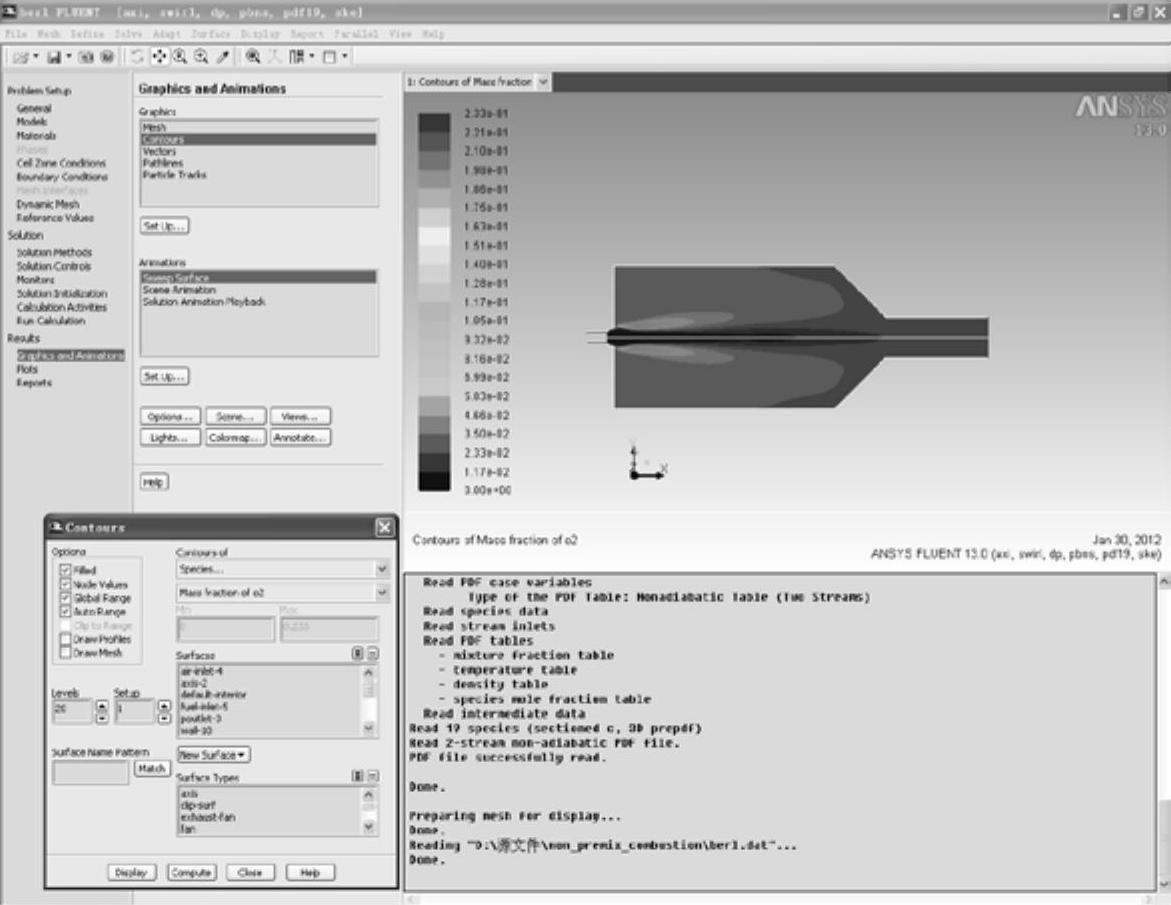Image resolution: width=1171 pixels, height=905 pixels.
Task: Enable the Draw Mesh checkbox
Action: (66, 653)
